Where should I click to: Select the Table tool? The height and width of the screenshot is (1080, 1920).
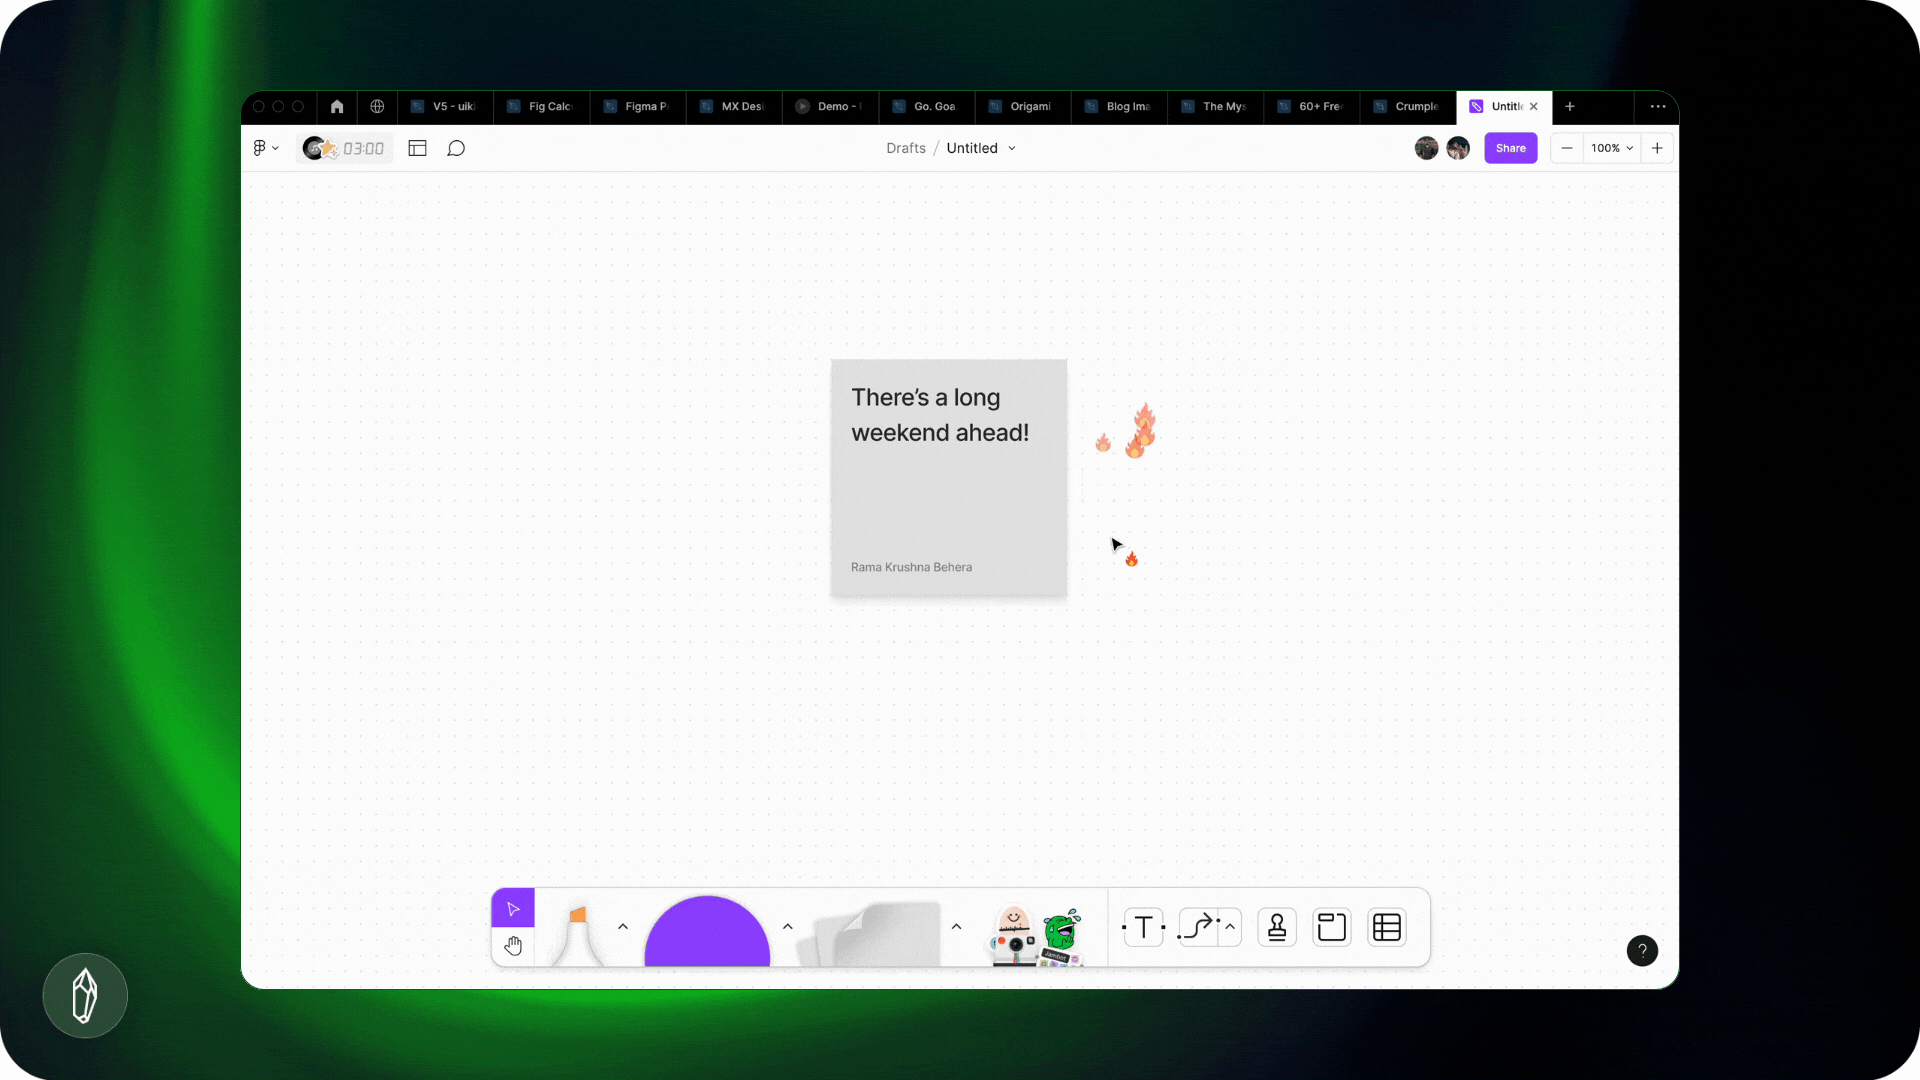click(1387, 927)
